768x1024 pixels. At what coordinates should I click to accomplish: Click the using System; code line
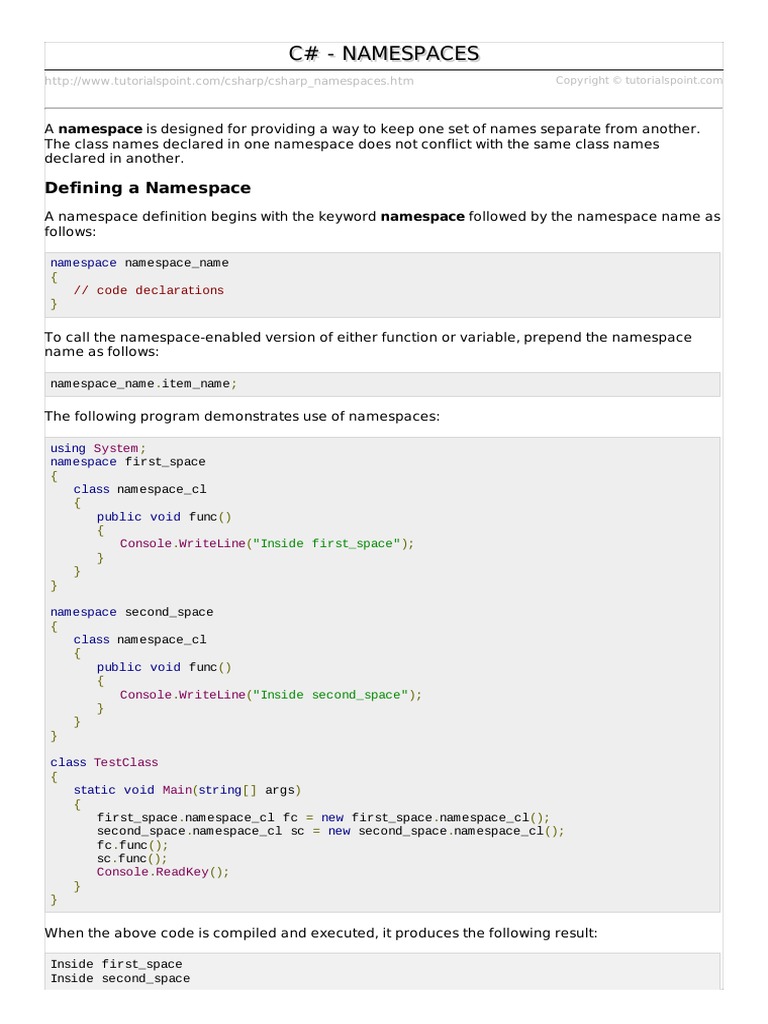point(98,448)
